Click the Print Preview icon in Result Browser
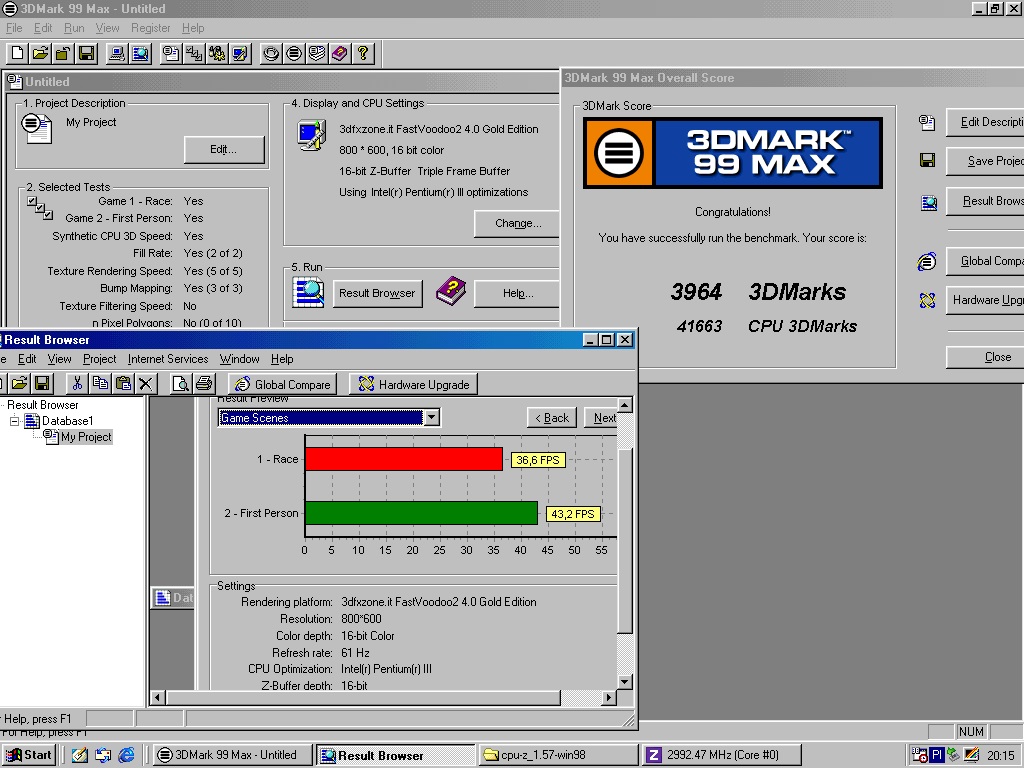This screenshot has height=768, width=1024. click(180, 383)
